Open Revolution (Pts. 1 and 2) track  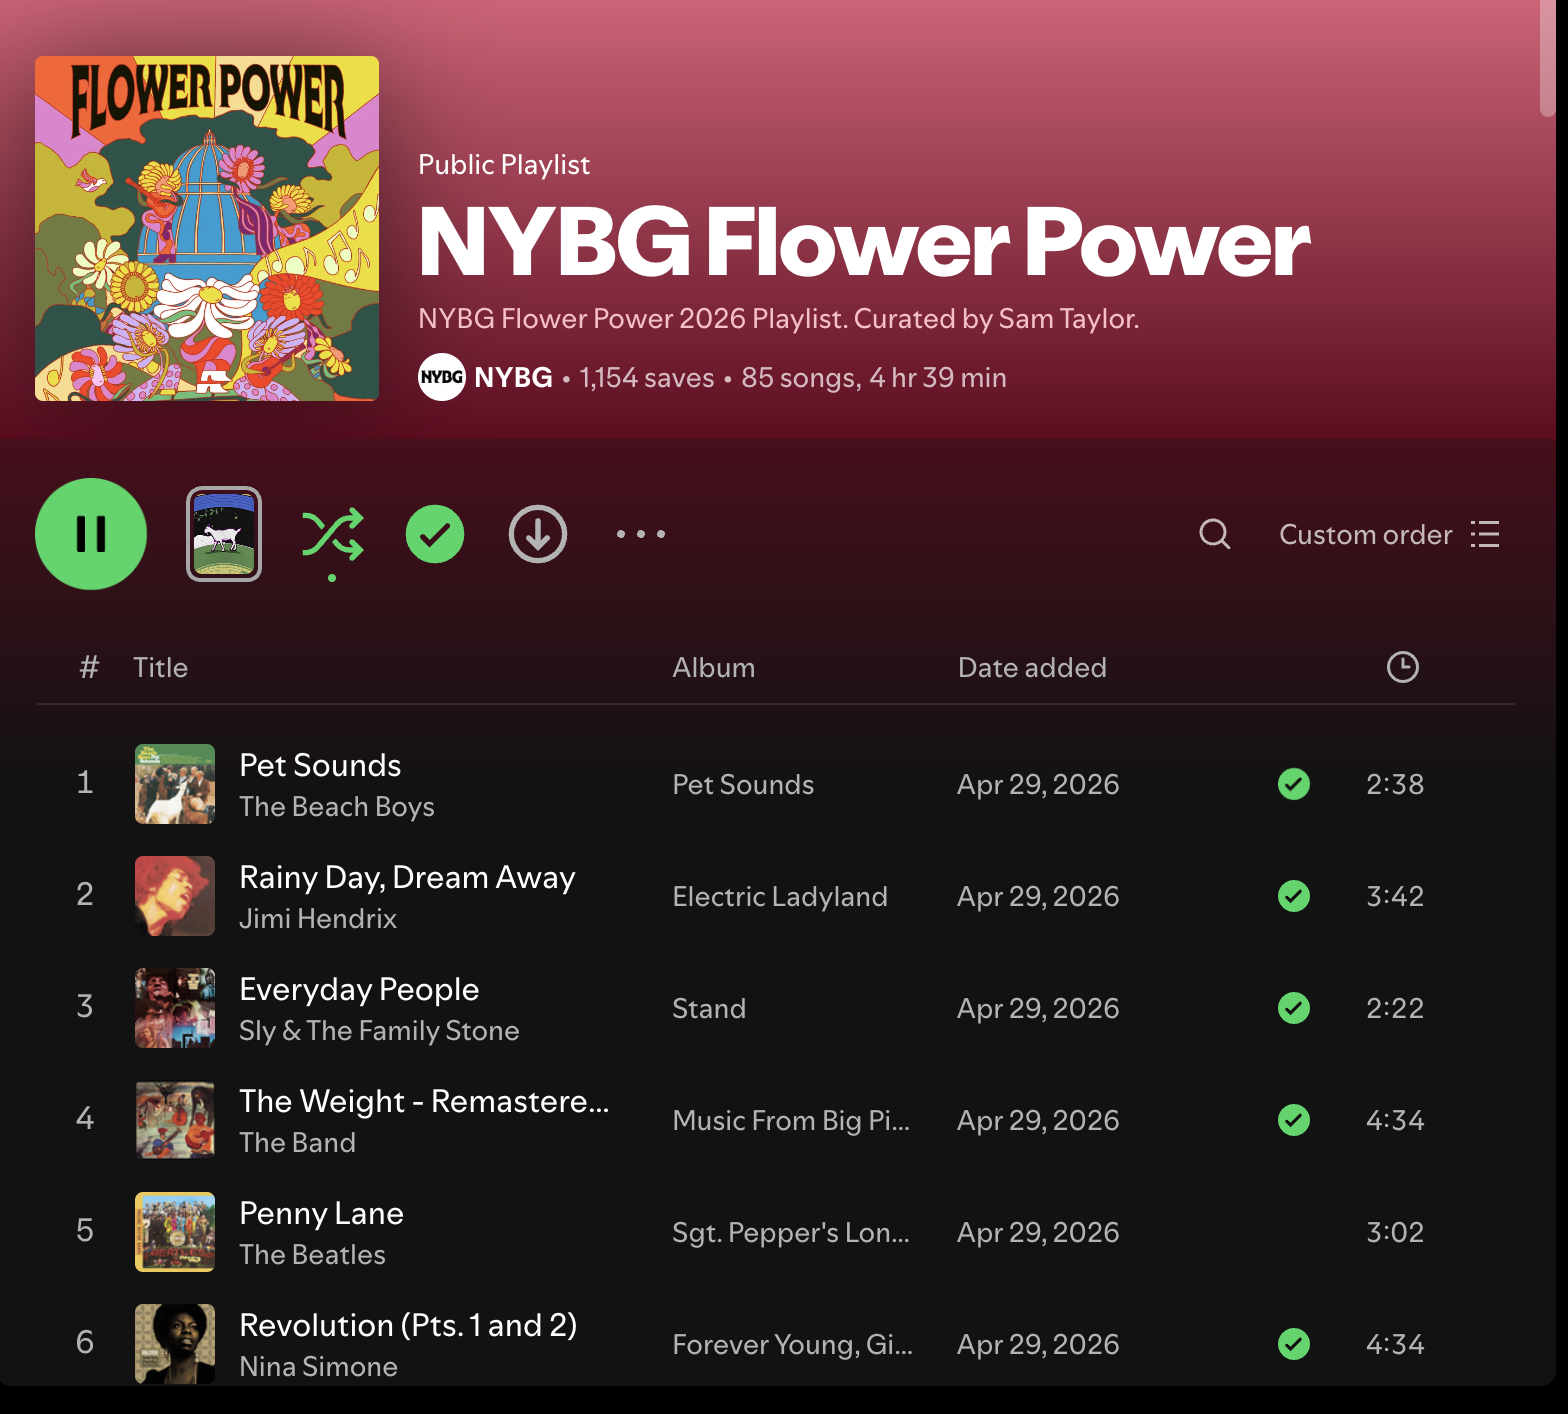click(408, 1325)
